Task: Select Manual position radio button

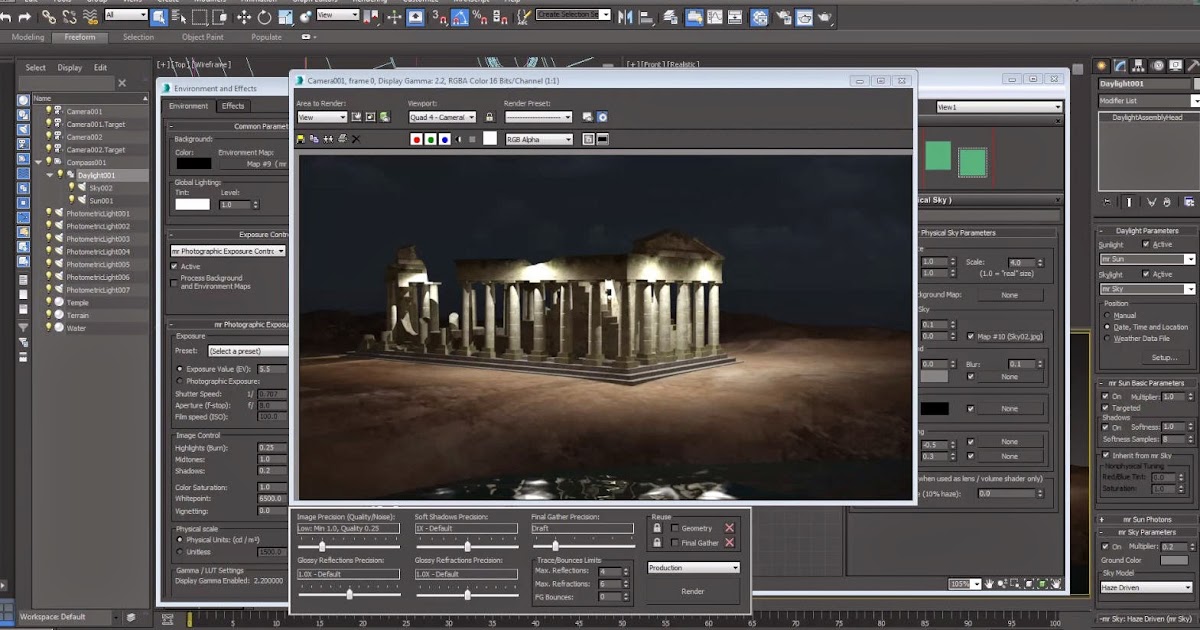Action: (1106, 315)
